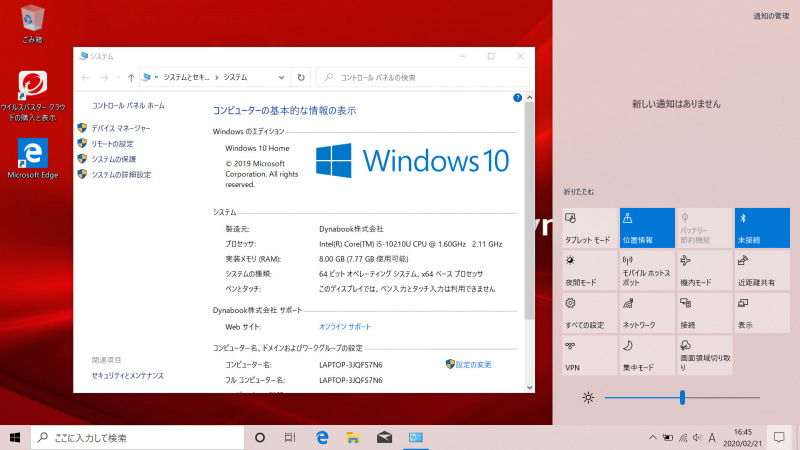Open the VPN quick action tile

pyautogui.click(x=590, y=355)
